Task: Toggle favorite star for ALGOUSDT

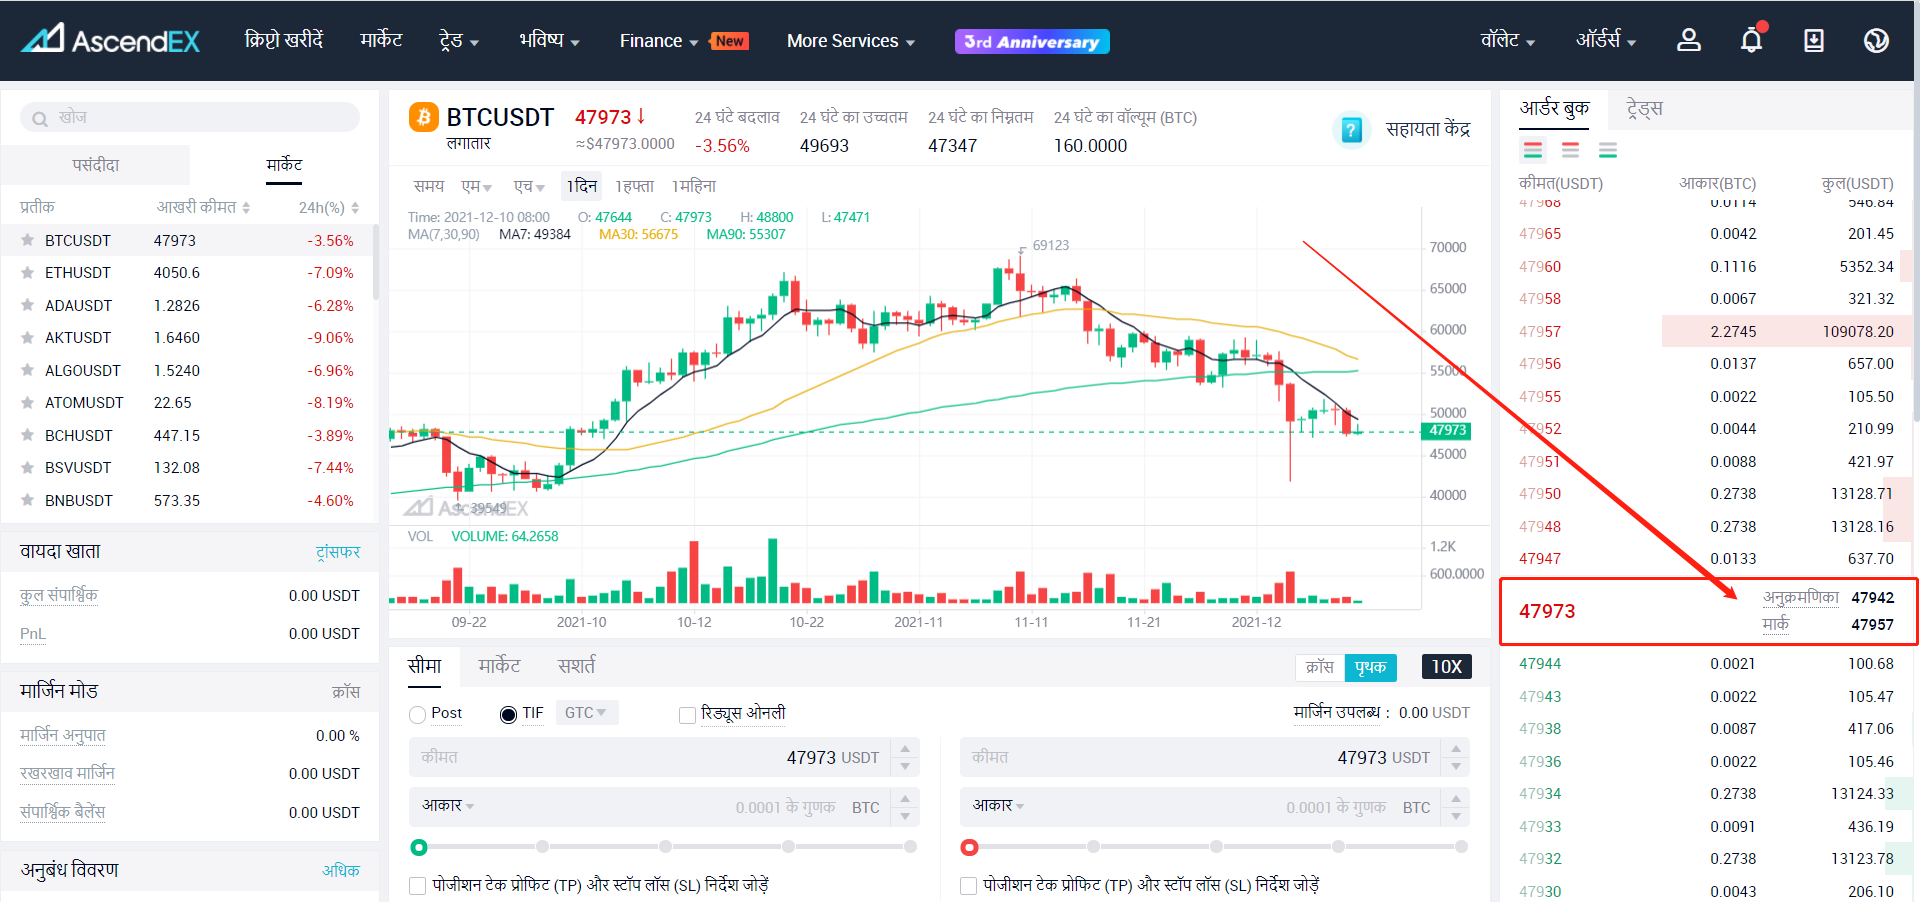Action: (28, 370)
